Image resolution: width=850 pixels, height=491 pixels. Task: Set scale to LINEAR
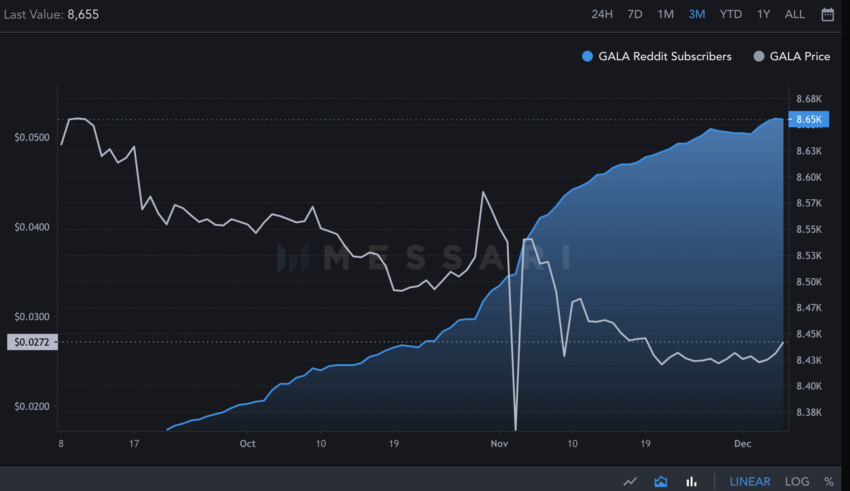pyautogui.click(x=750, y=481)
